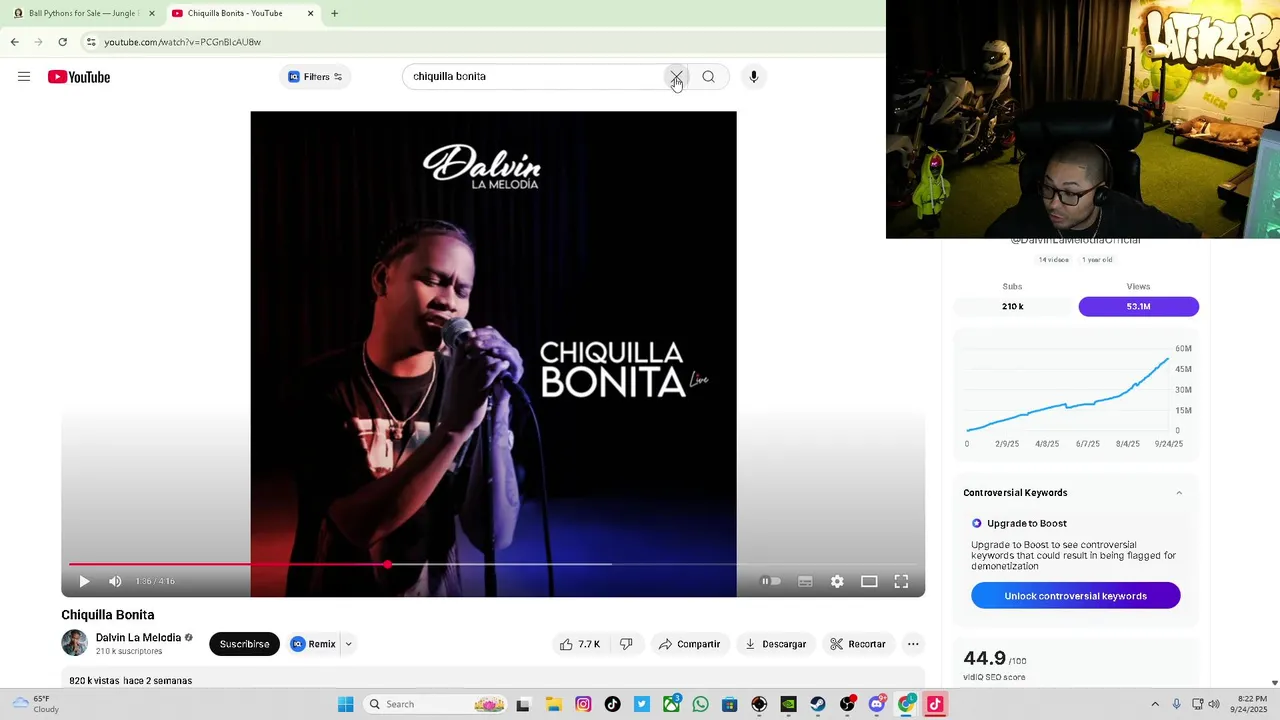Click the views growth chart
This screenshot has width=1280, height=720.
tap(1075, 393)
